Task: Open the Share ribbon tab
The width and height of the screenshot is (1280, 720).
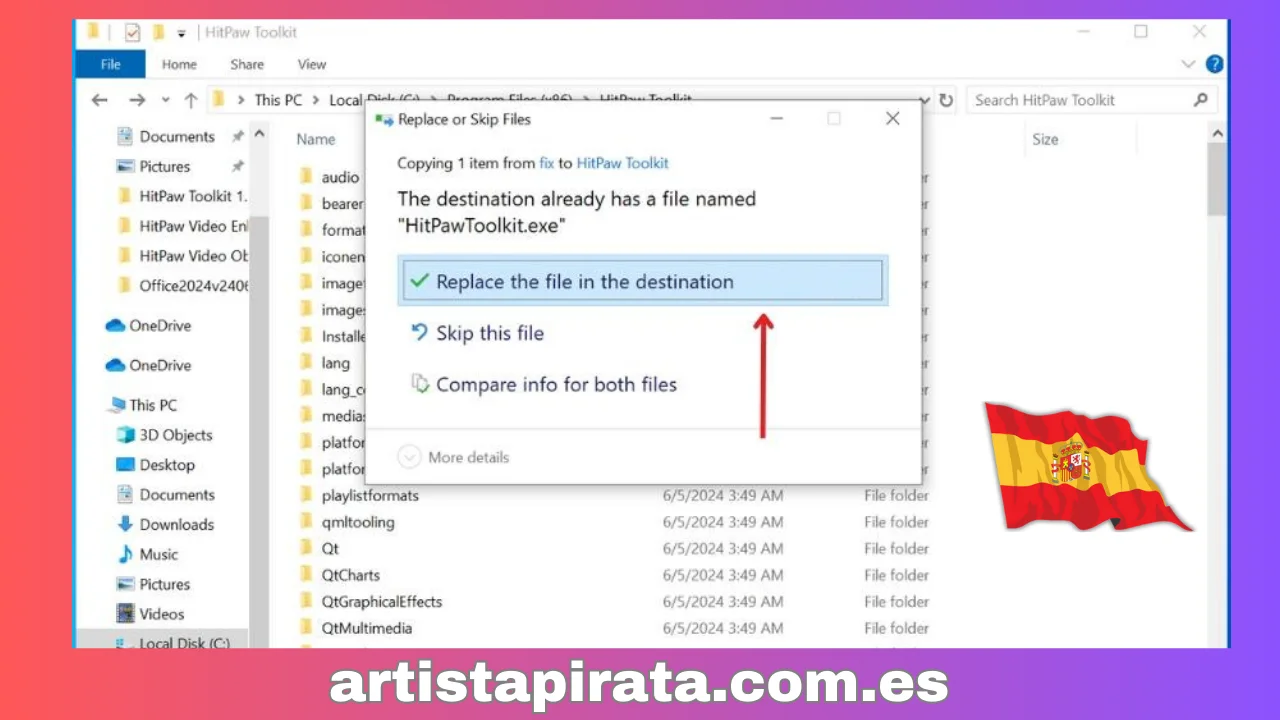Action: (247, 64)
